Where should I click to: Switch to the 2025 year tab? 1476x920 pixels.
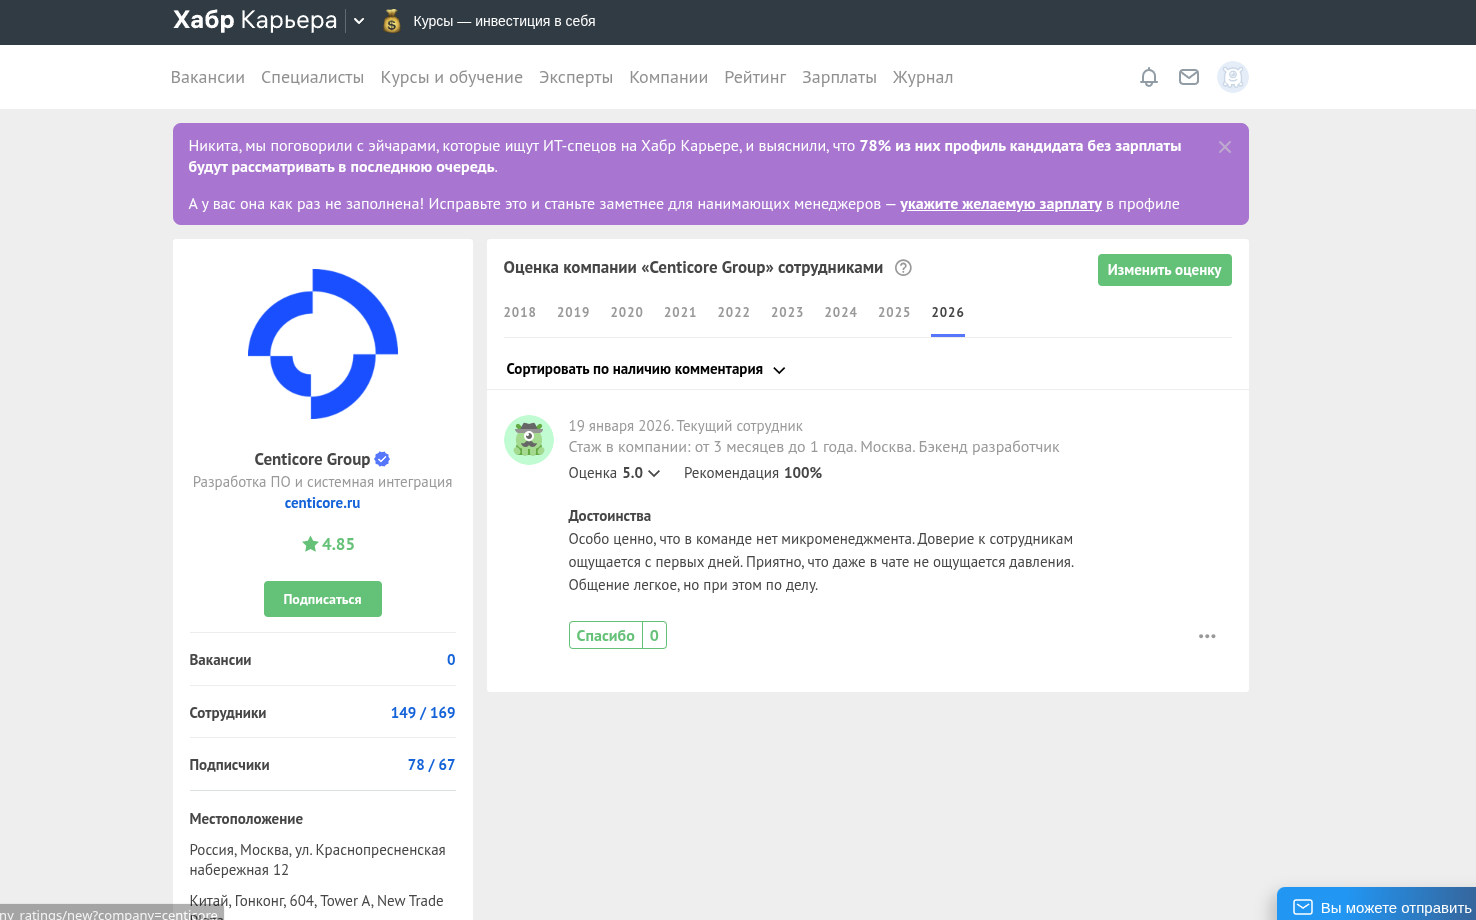pyautogui.click(x=894, y=313)
